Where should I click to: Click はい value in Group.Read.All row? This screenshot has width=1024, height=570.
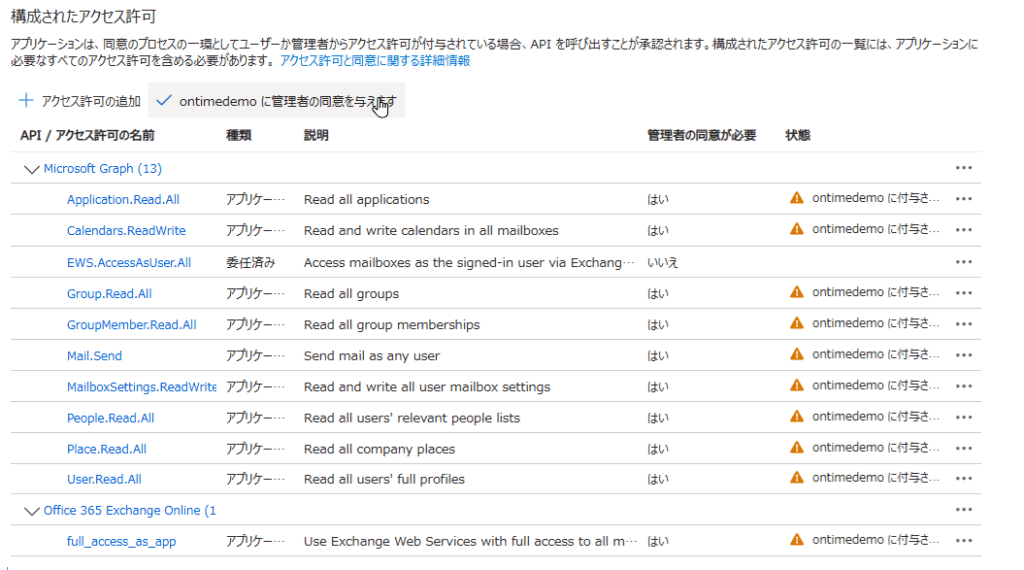[658, 294]
